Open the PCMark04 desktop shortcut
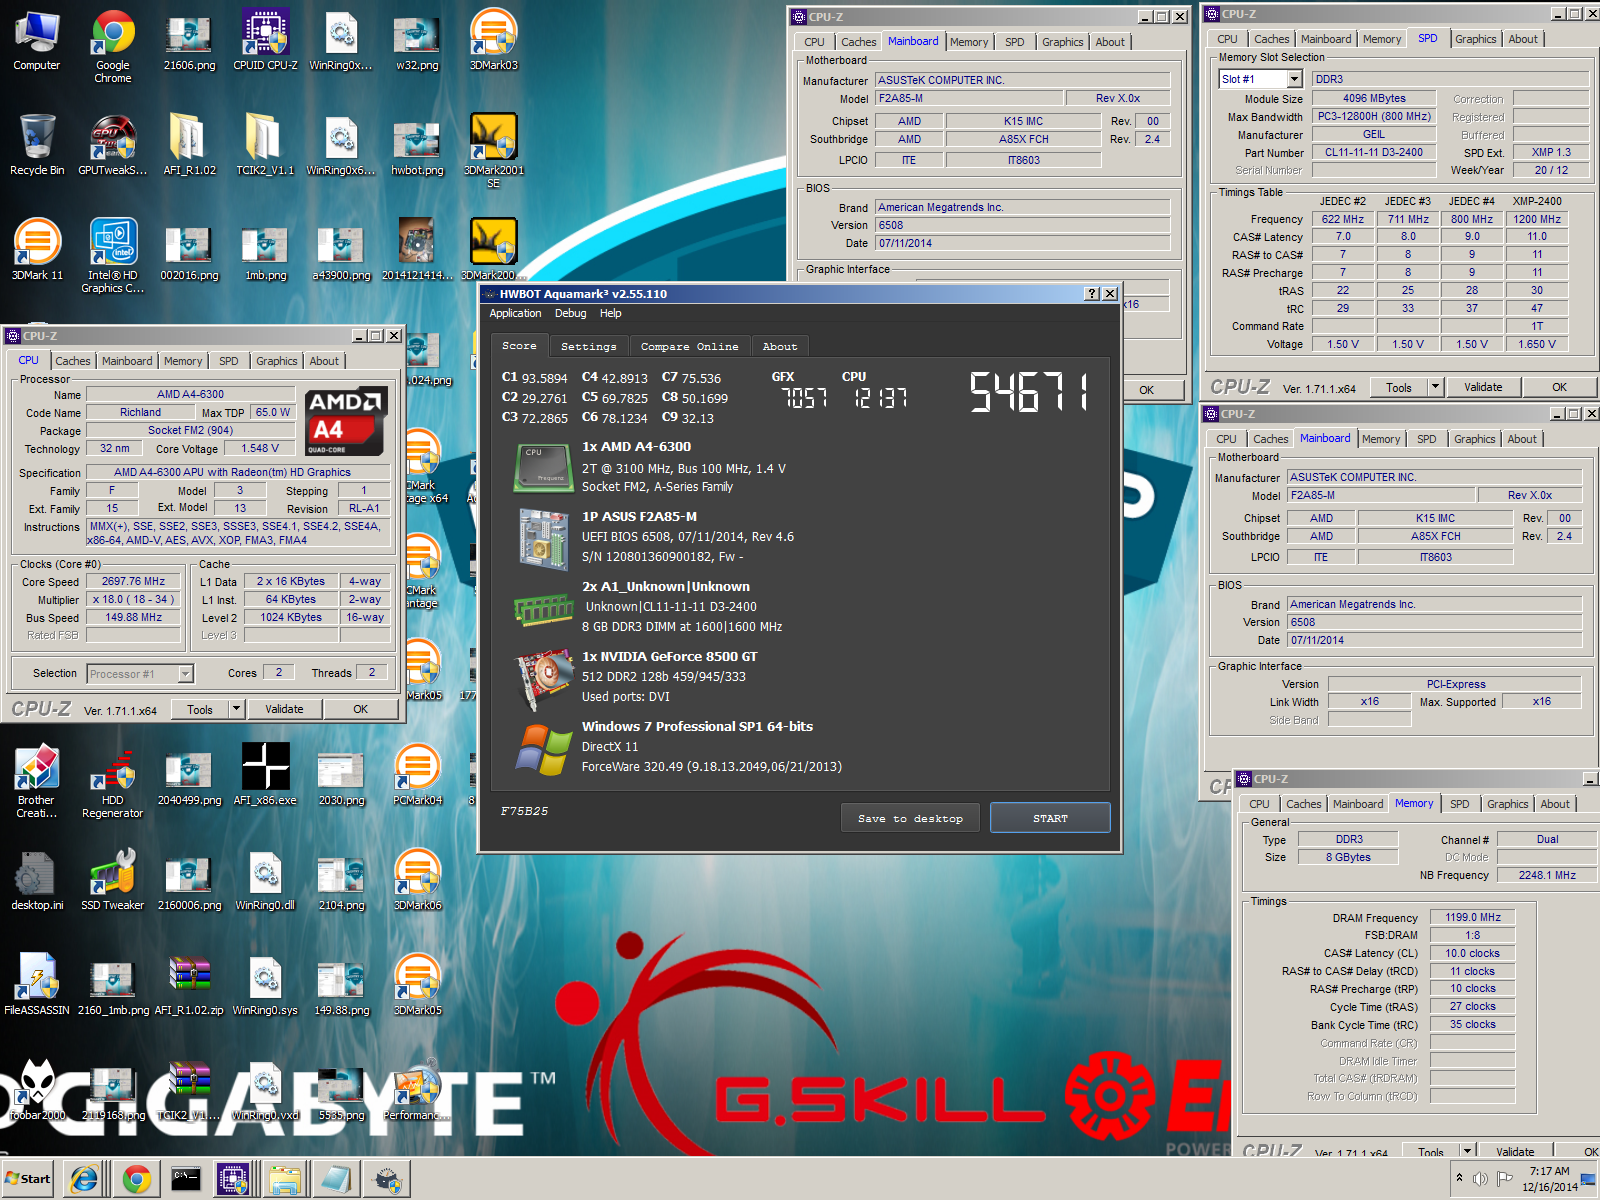 point(417,776)
